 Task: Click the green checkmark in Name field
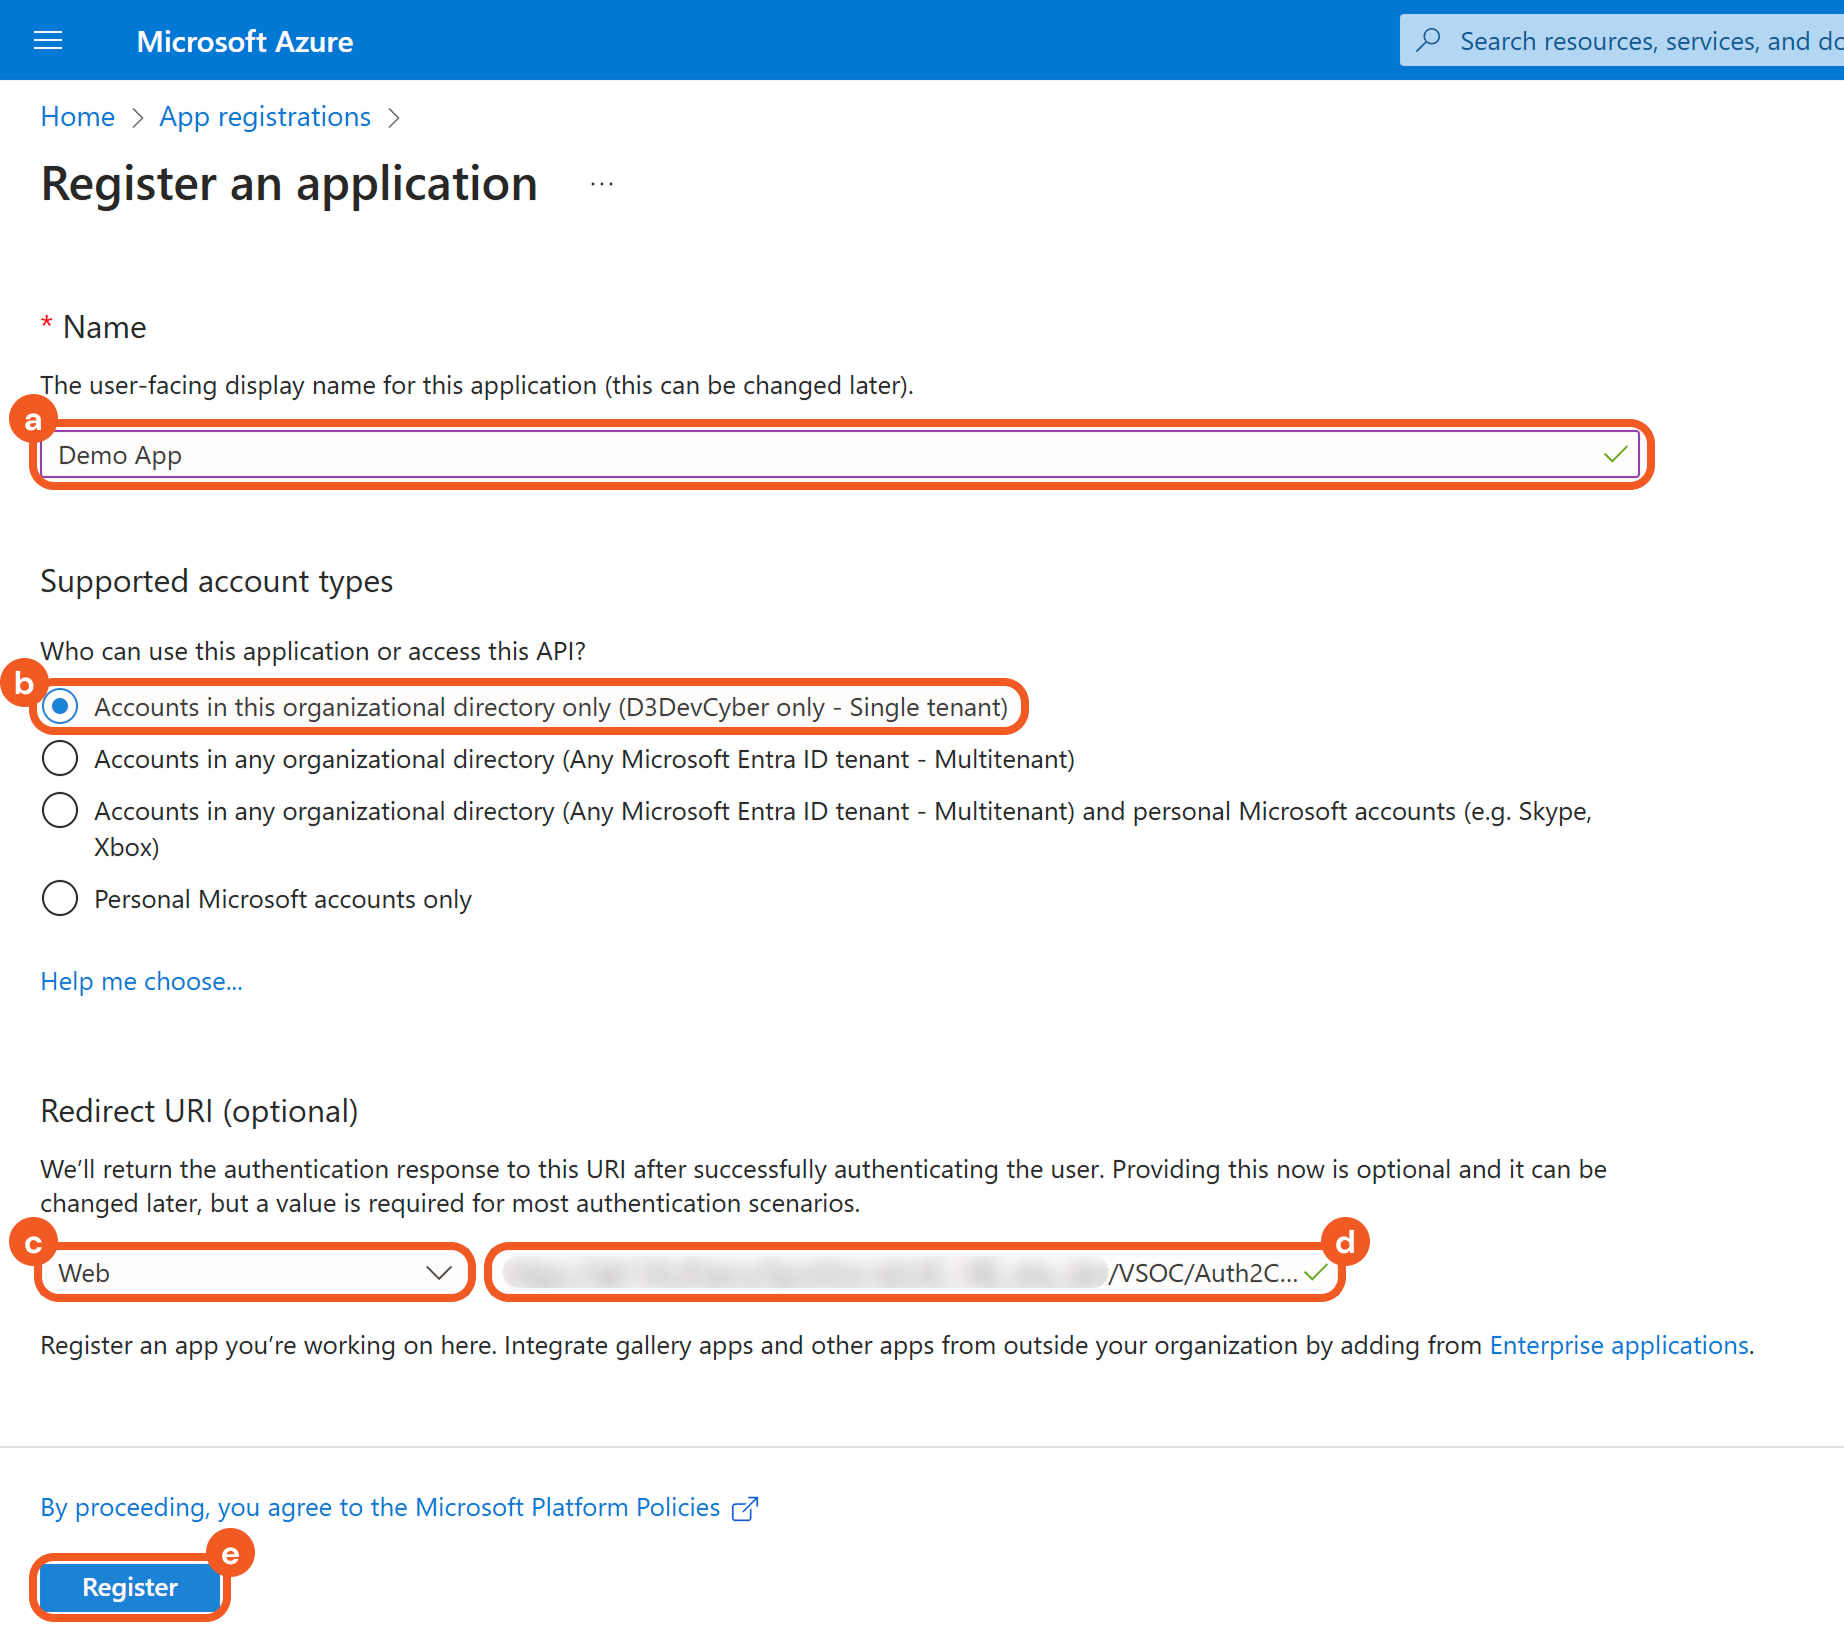coord(1615,455)
